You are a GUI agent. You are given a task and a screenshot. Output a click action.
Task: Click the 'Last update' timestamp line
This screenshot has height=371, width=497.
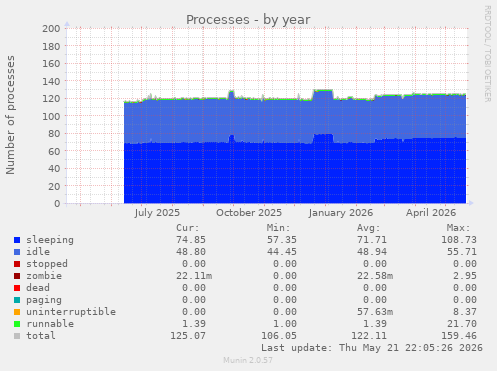click(372, 348)
